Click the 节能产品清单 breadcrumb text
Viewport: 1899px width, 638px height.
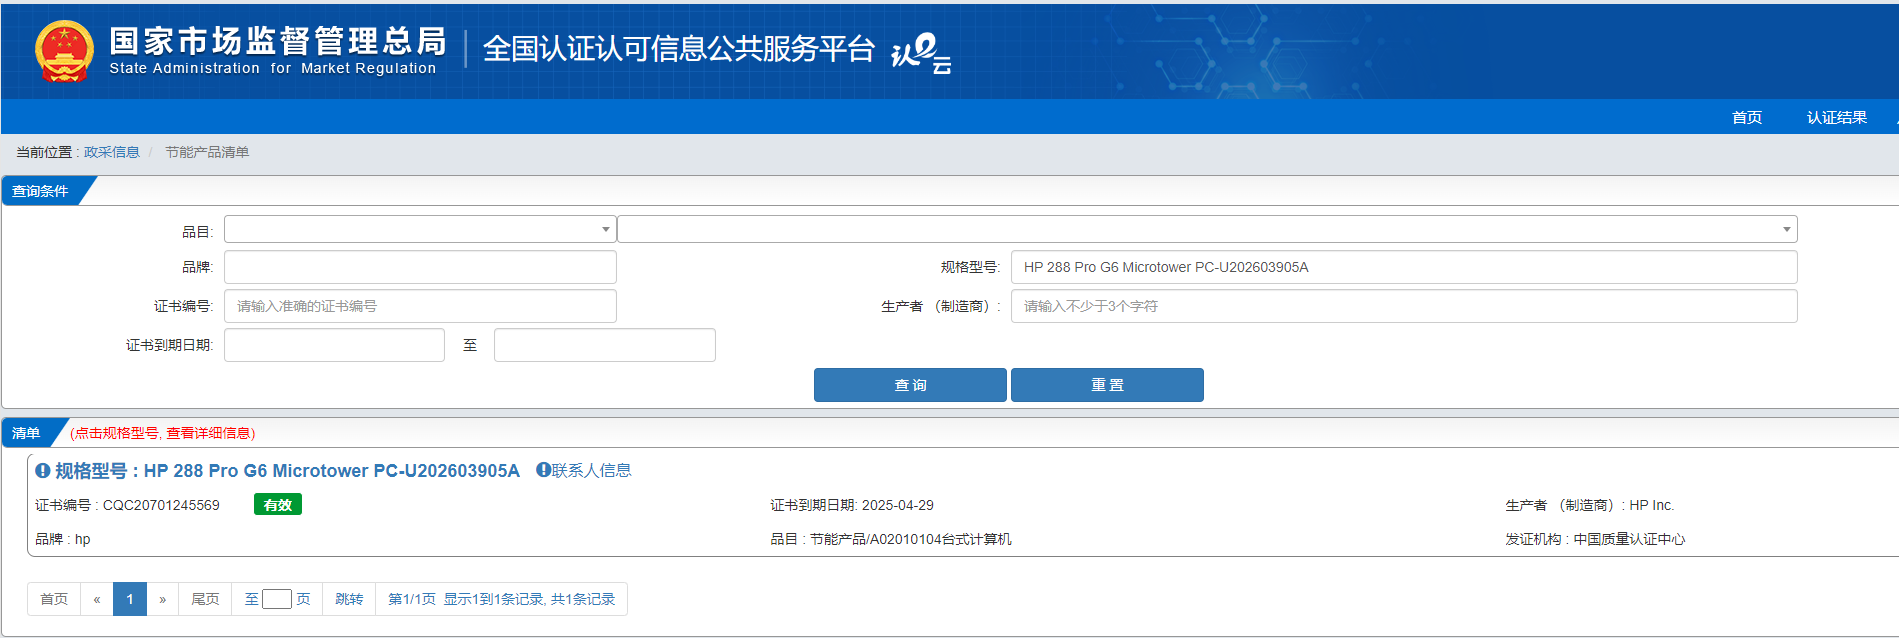[x=207, y=152]
